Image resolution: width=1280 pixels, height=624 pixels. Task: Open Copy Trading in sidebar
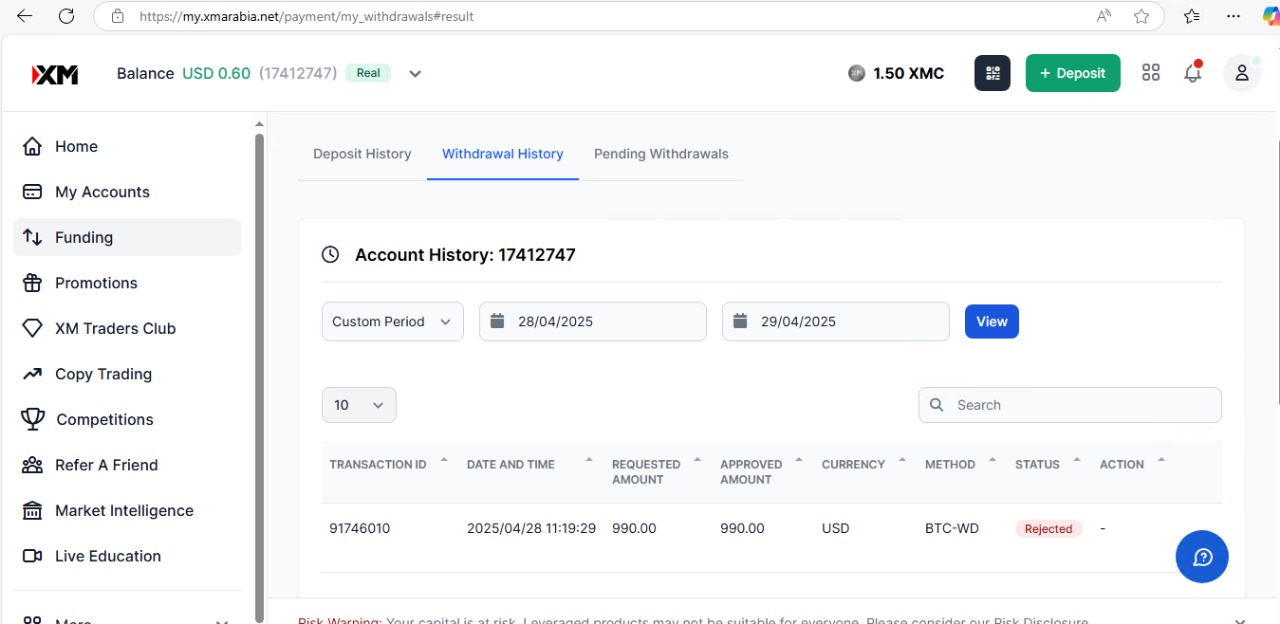[103, 374]
